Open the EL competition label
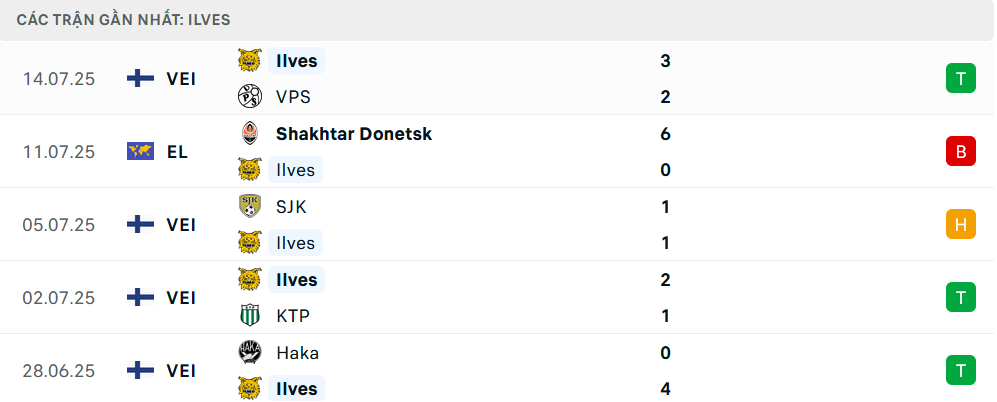The image size is (997, 402). coord(177,152)
